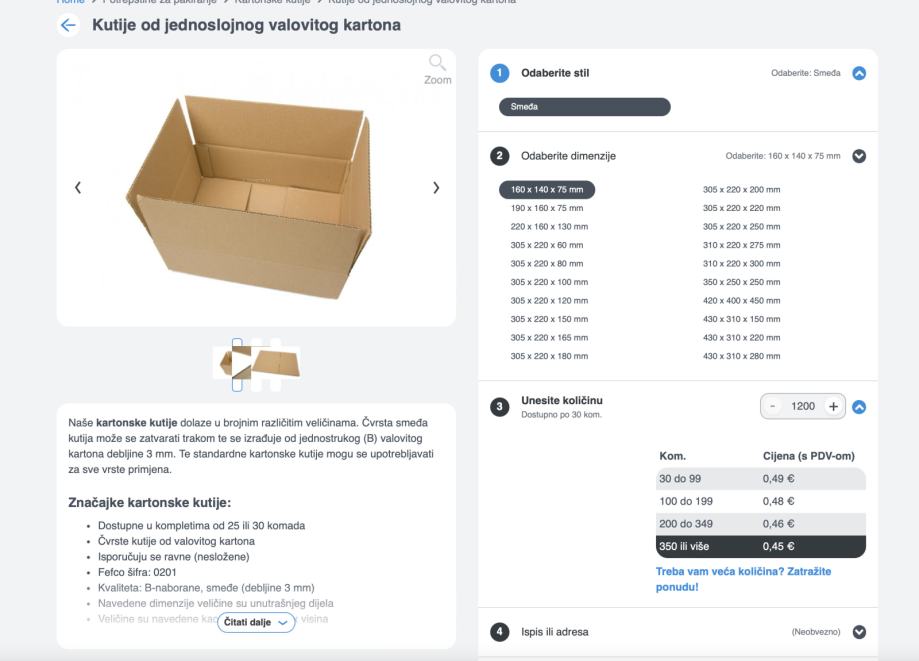Select the Smeđa style option

coord(584,107)
